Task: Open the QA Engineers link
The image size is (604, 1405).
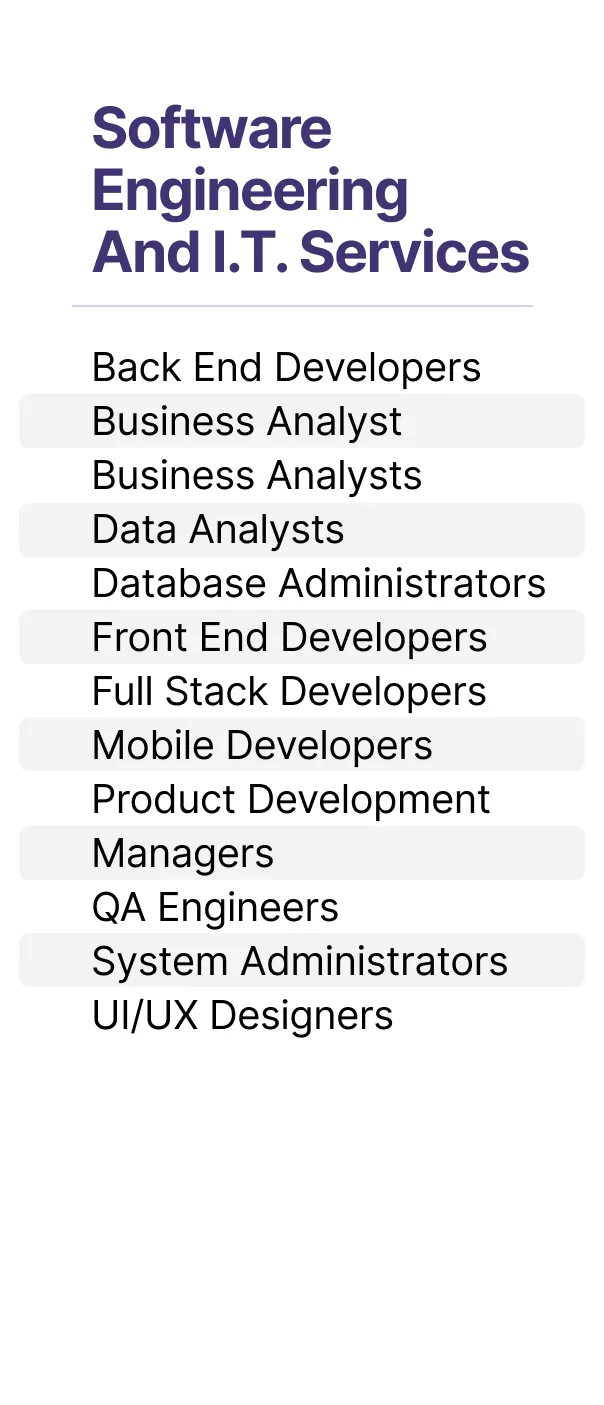Action: pyautogui.click(x=215, y=908)
